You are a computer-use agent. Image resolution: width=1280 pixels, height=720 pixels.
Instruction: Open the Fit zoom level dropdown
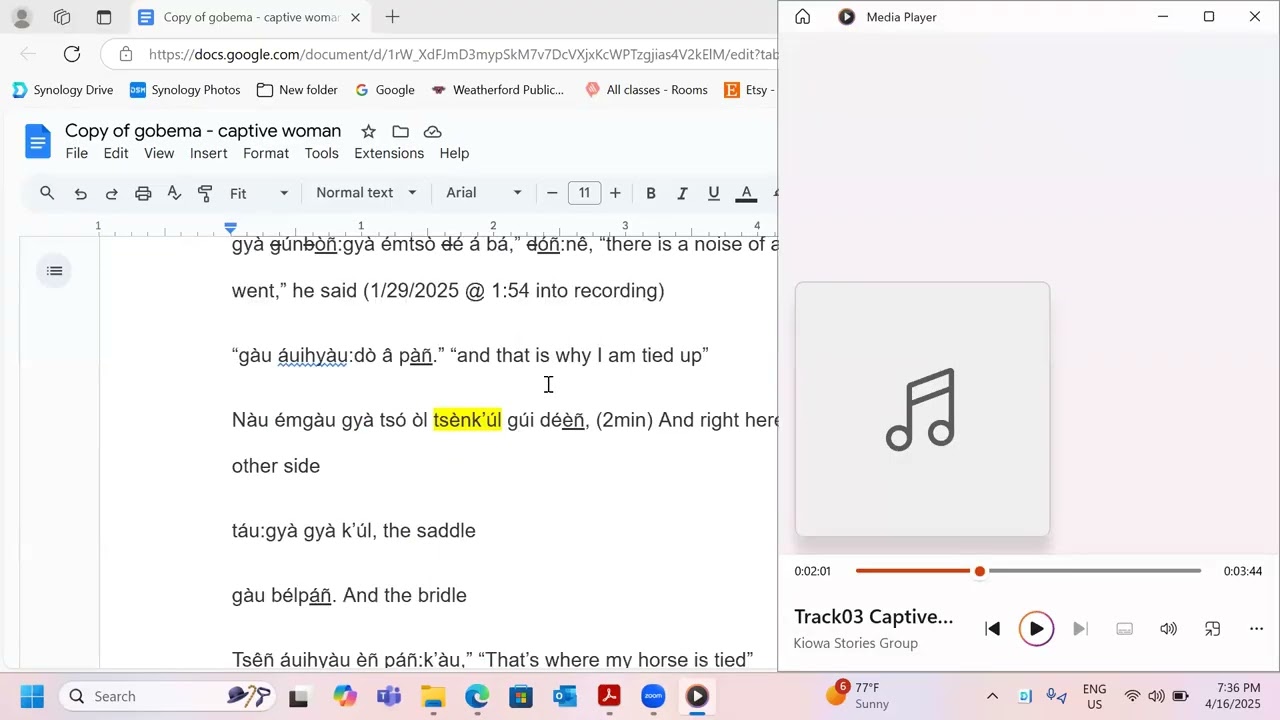point(259,193)
